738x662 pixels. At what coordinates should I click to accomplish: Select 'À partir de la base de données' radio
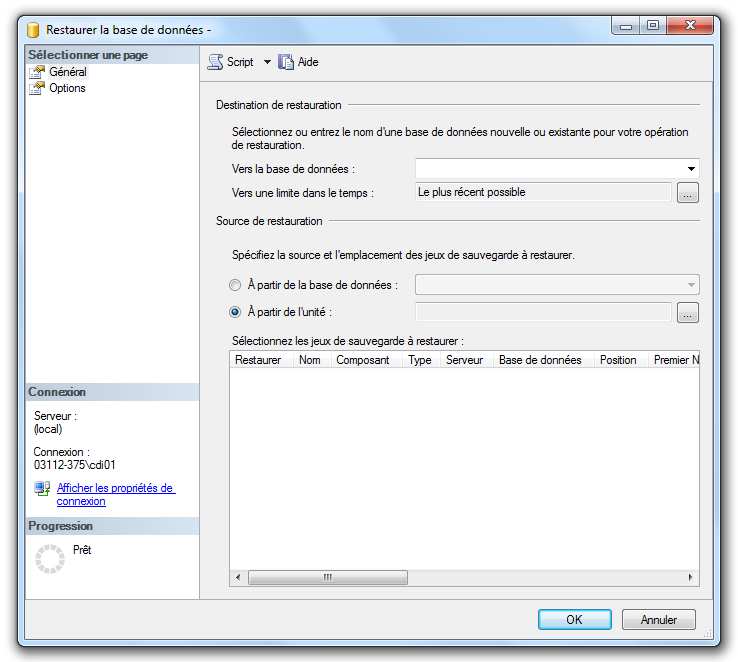235,285
